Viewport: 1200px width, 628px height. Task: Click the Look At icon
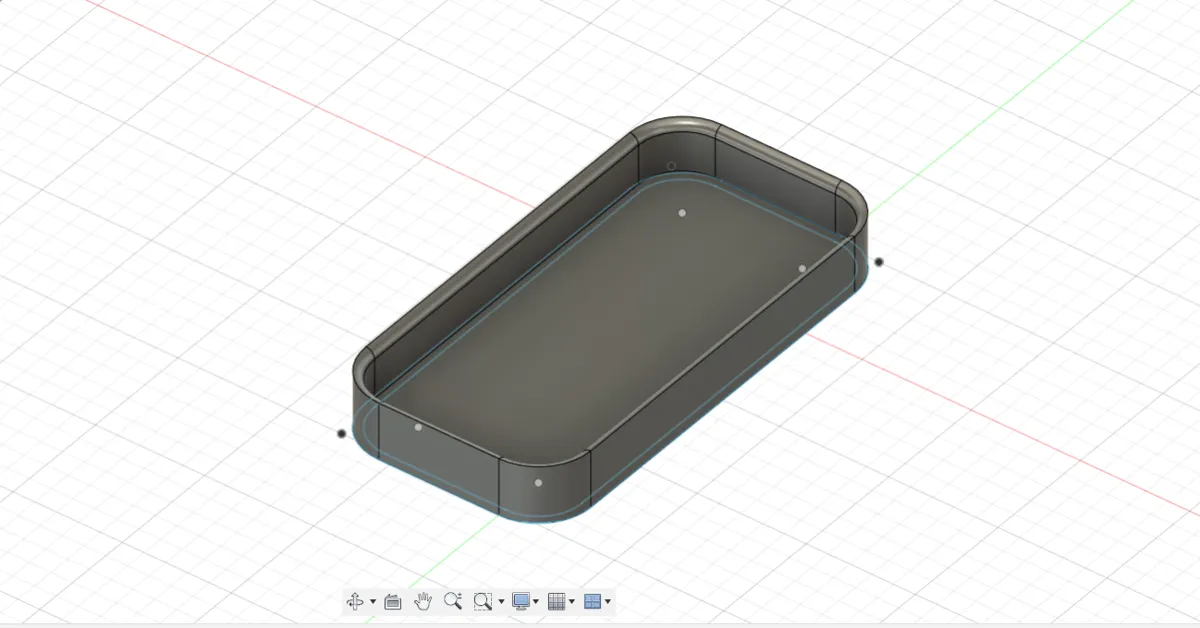(393, 601)
